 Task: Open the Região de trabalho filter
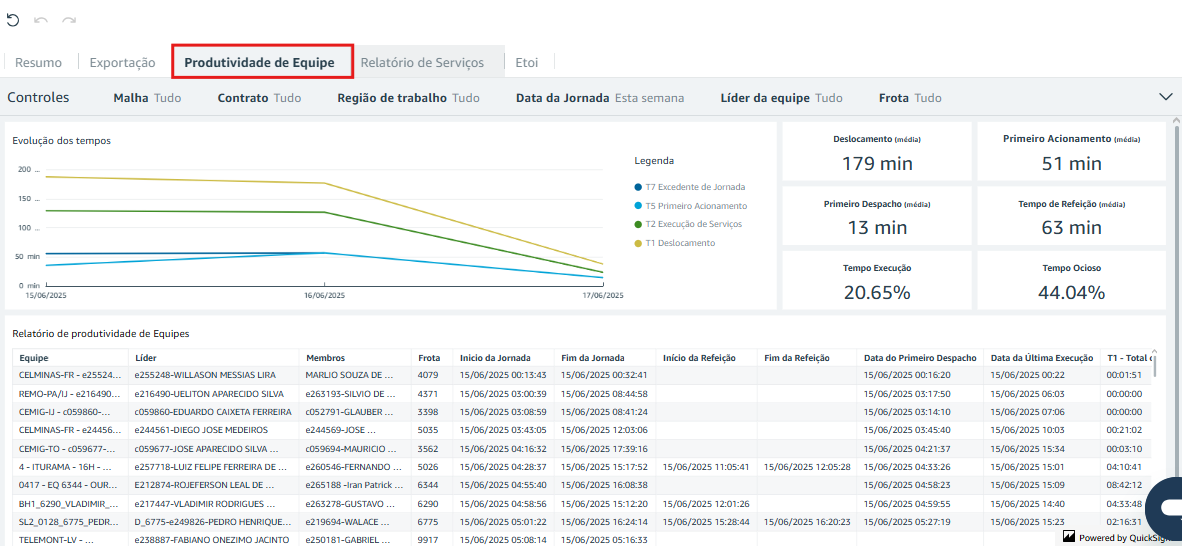coord(408,98)
